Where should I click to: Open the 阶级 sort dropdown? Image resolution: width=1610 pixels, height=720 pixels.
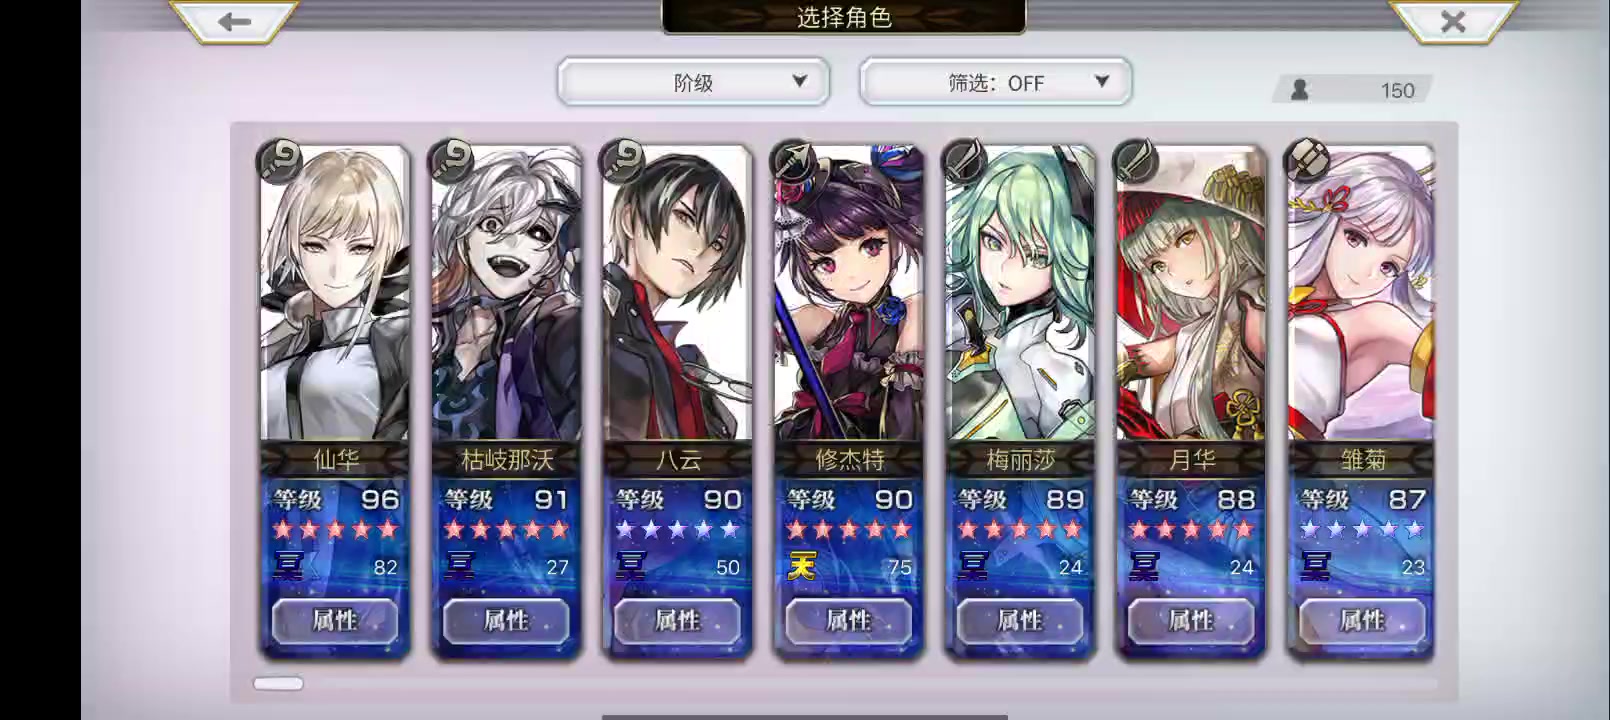click(693, 82)
